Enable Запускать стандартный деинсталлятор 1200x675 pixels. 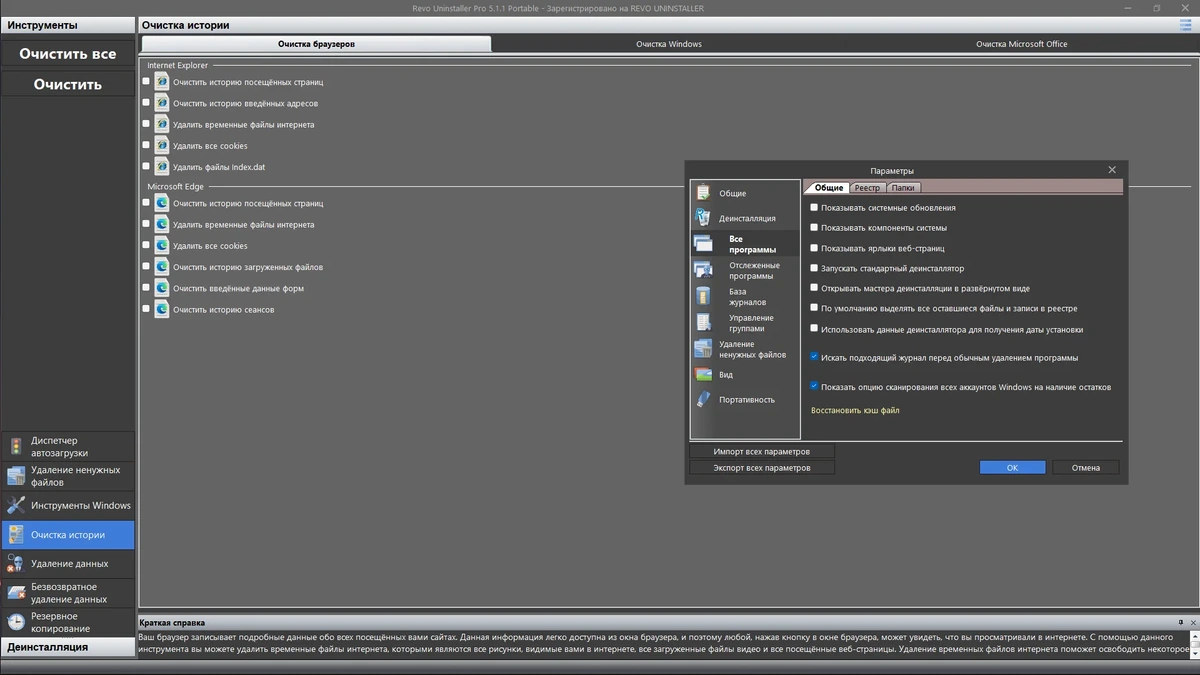point(814,267)
